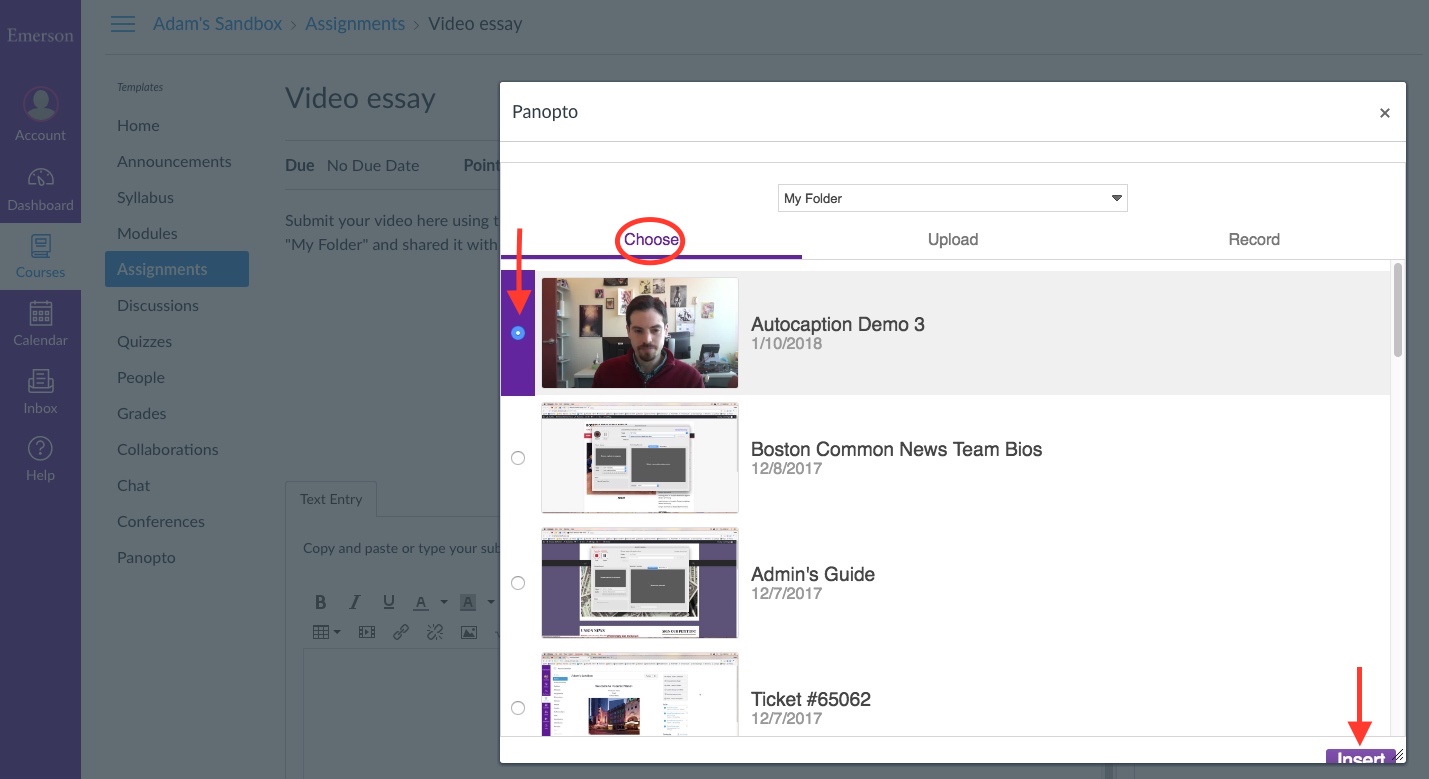Screen dimensions: 1429x779
Task: Click the 1/10/2018 date text
Action: pos(787,343)
